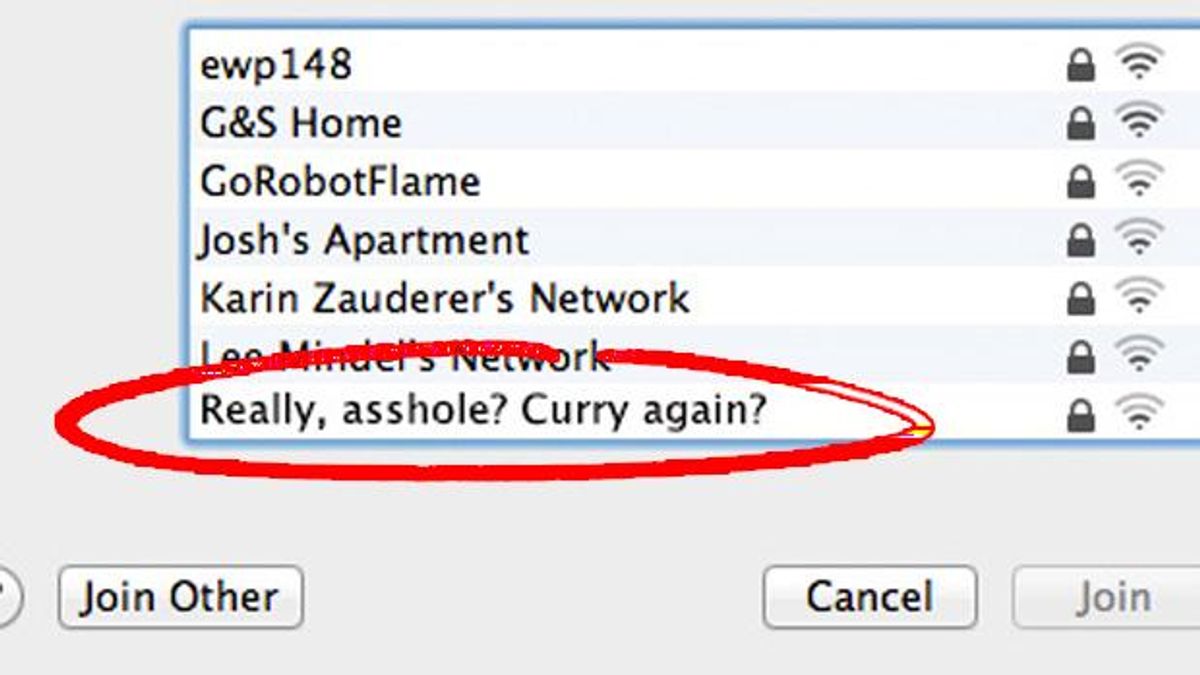Click lock icon for the Curry again network
Image resolution: width=1200 pixels, height=675 pixels.
pyautogui.click(x=1080, y=414)
